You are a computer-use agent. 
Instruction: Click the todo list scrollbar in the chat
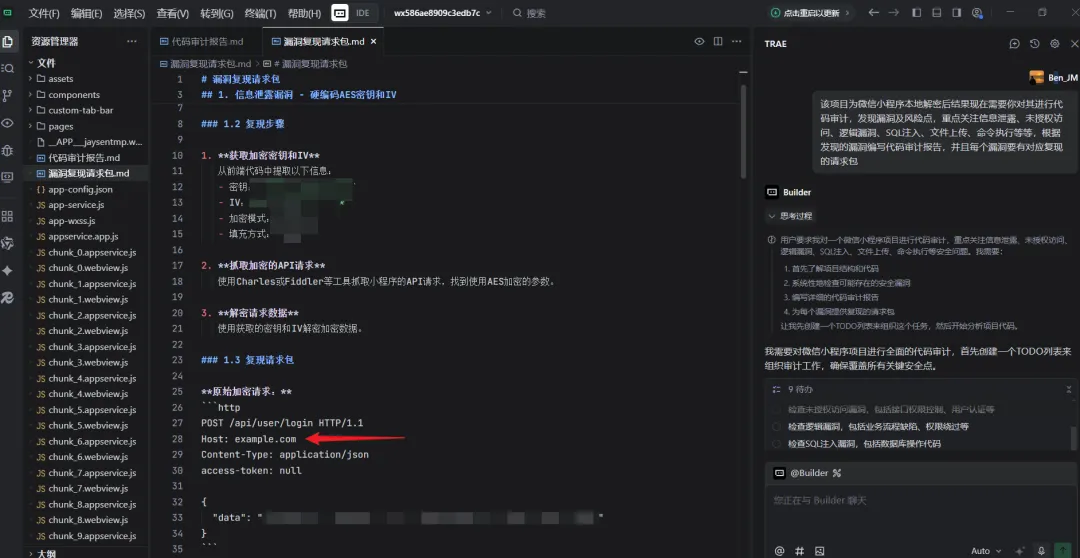click(x=1072, y=437)
